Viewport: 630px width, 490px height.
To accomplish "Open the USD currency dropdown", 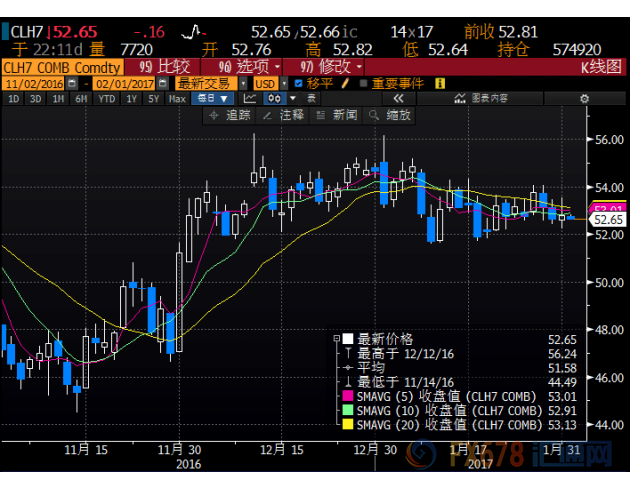I will pyautogui.click(x=271, y=84).
